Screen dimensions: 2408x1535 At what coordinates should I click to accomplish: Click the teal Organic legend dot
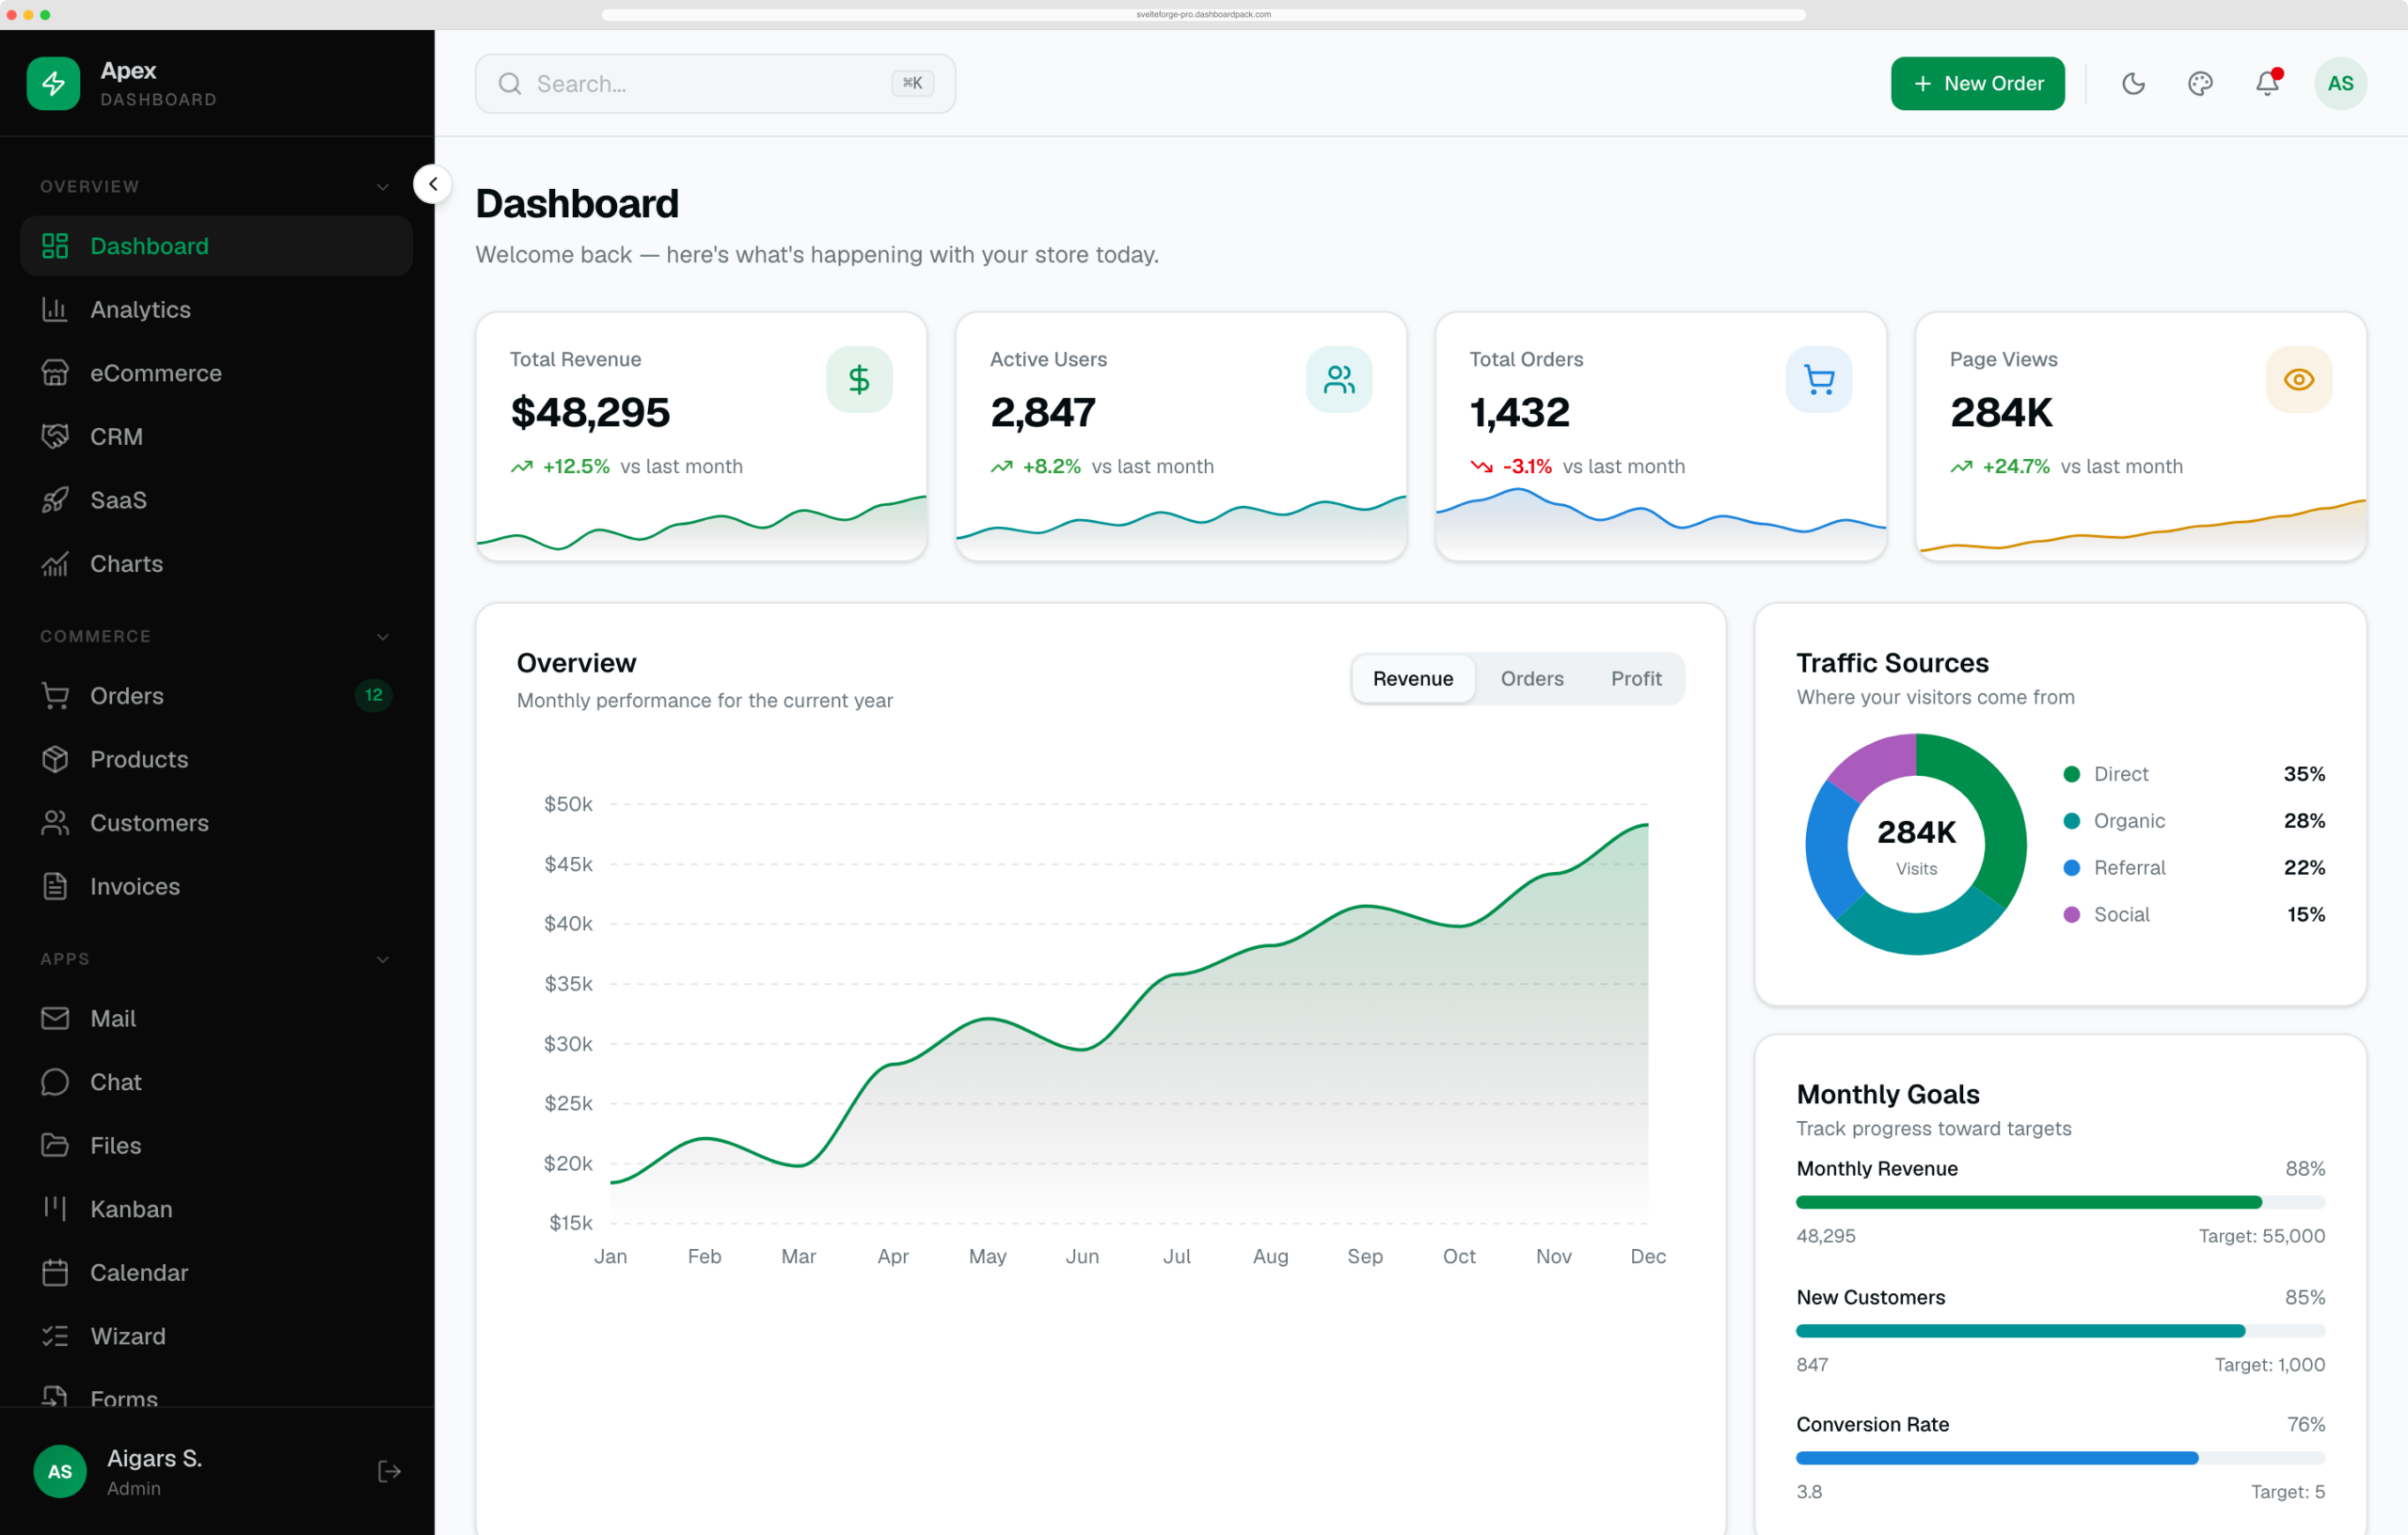point(2071,821)
